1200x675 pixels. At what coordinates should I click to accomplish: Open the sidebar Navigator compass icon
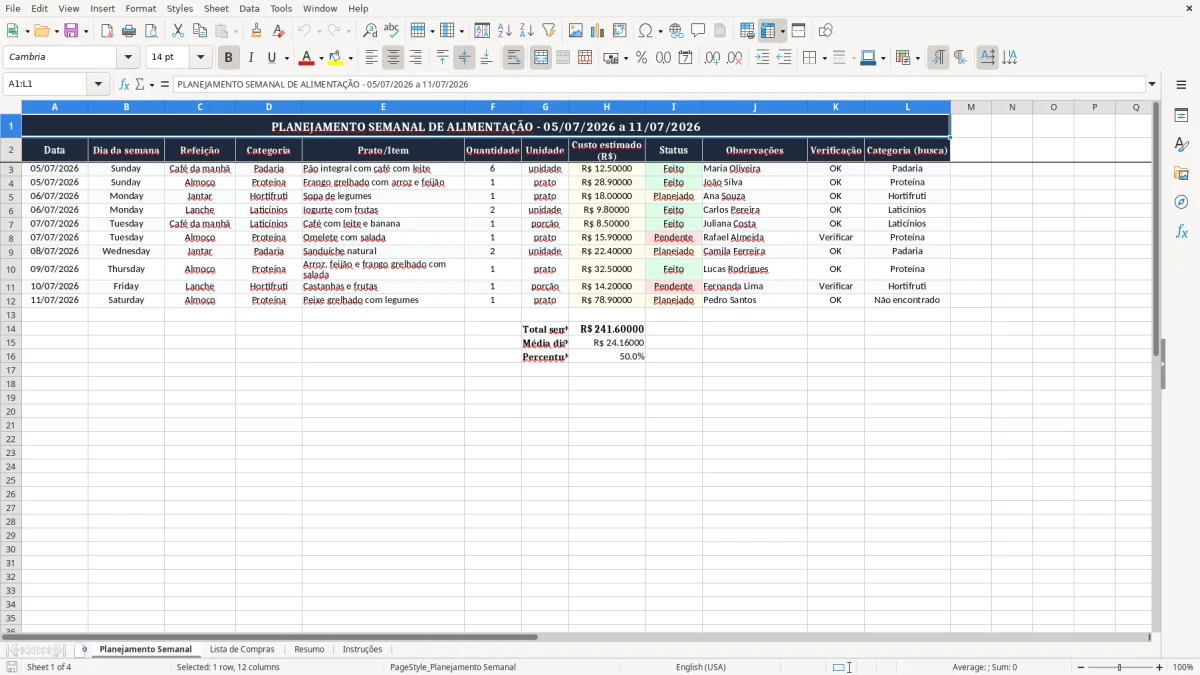pos(1181,202)
